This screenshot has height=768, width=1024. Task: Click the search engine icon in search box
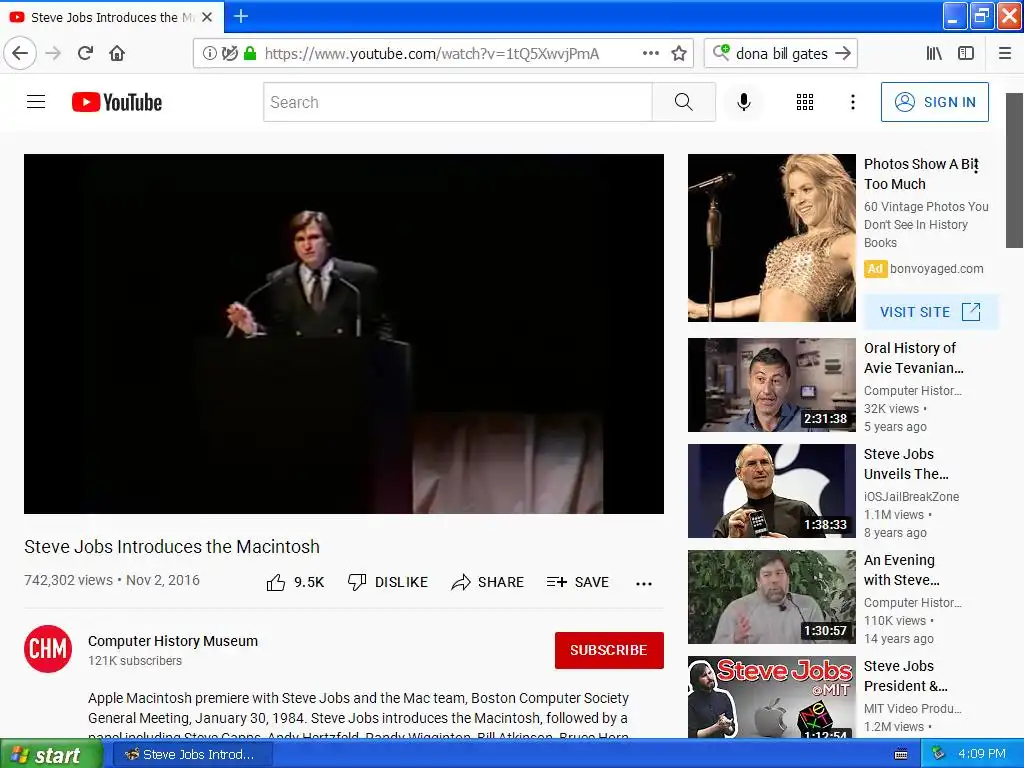tap(721, 52)
